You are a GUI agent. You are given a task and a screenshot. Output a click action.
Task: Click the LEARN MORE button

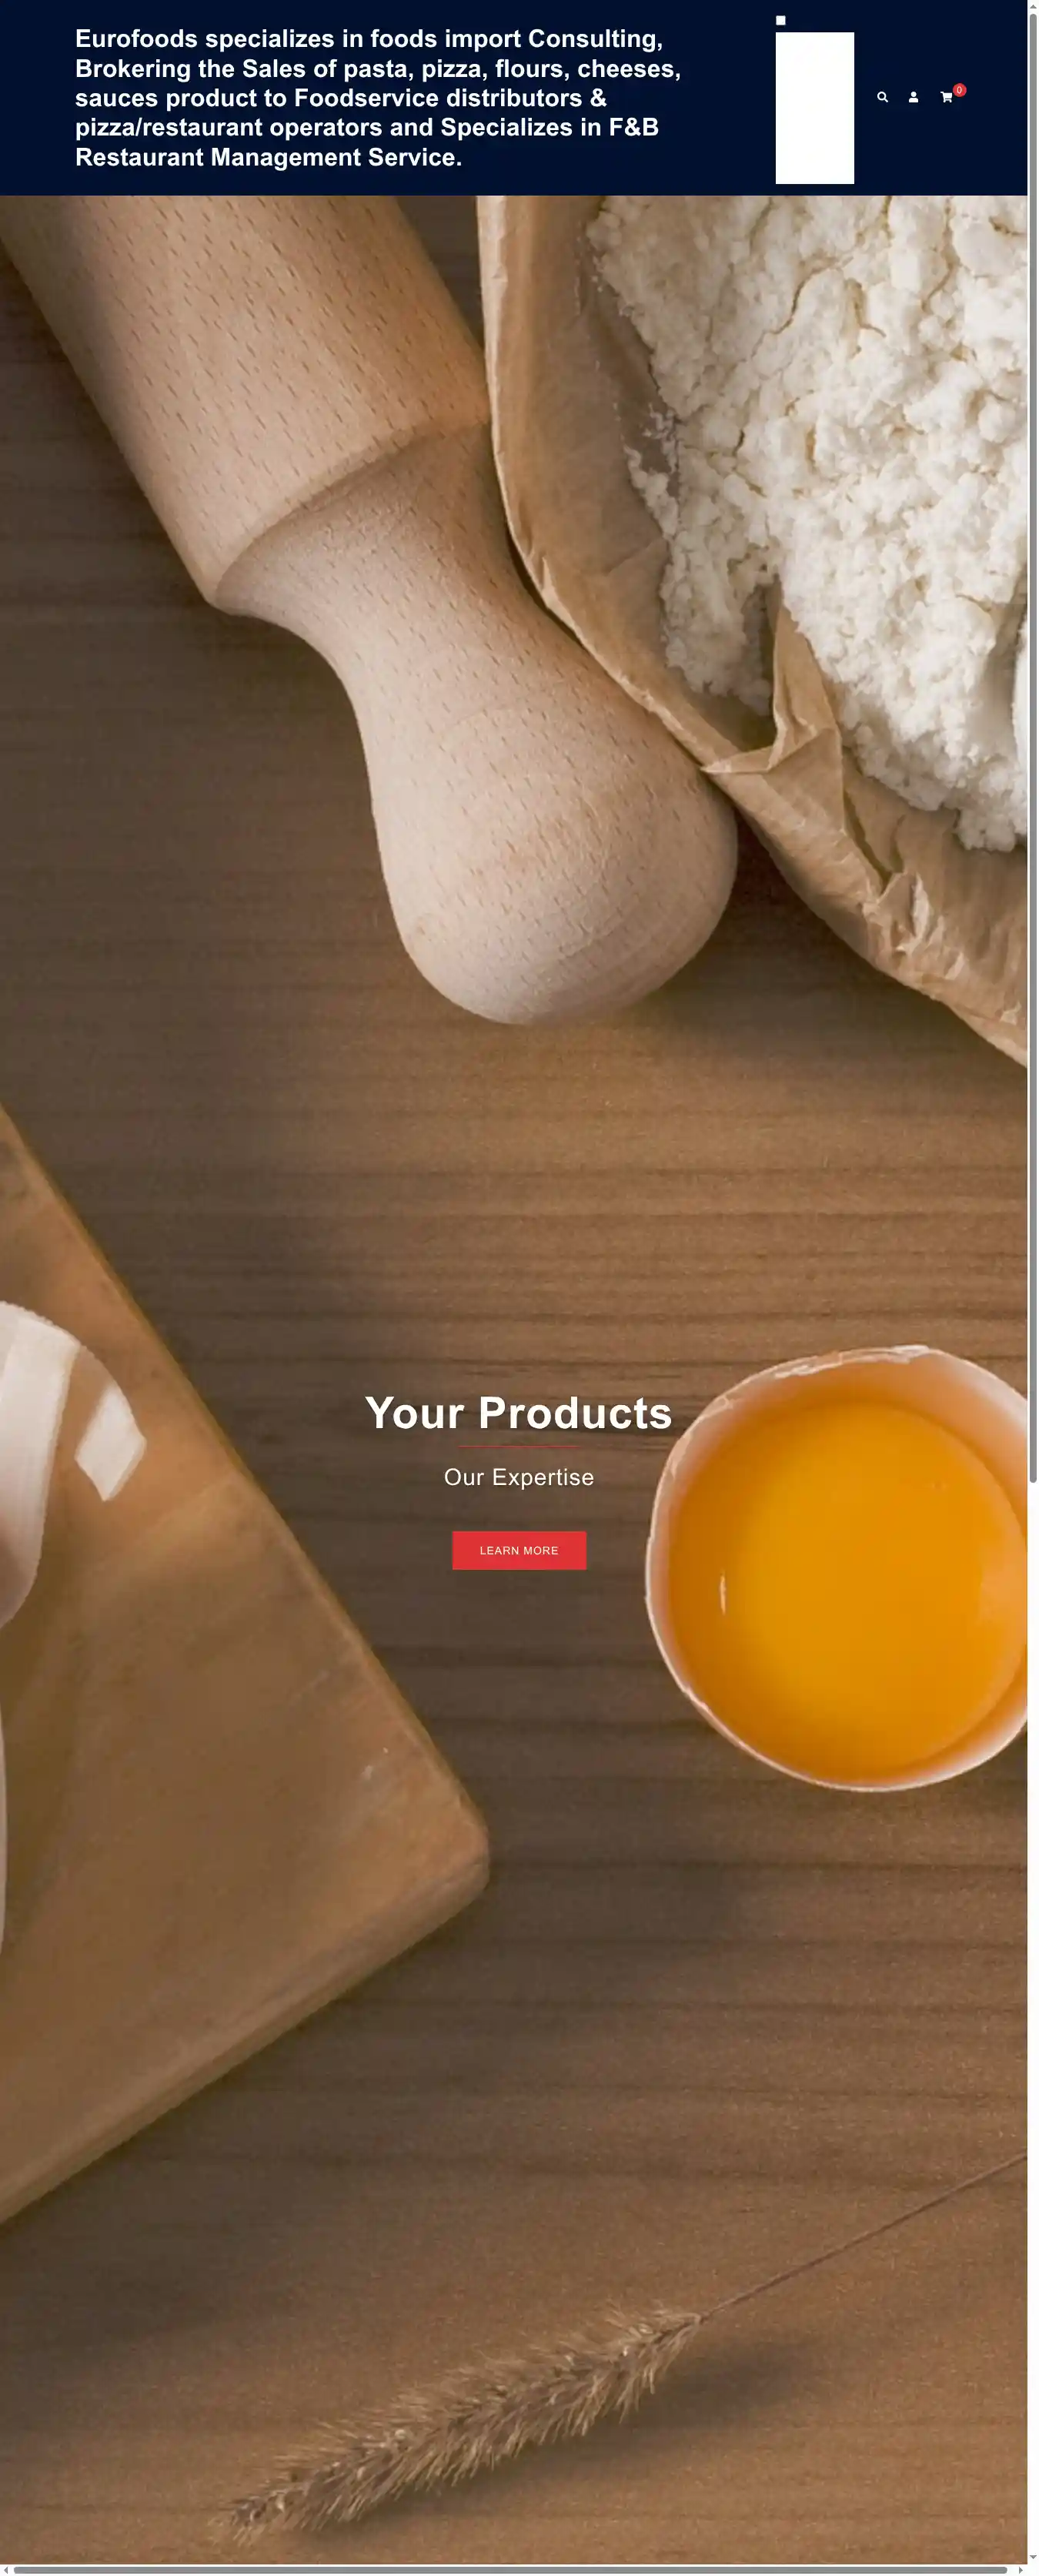[519, 1550]
